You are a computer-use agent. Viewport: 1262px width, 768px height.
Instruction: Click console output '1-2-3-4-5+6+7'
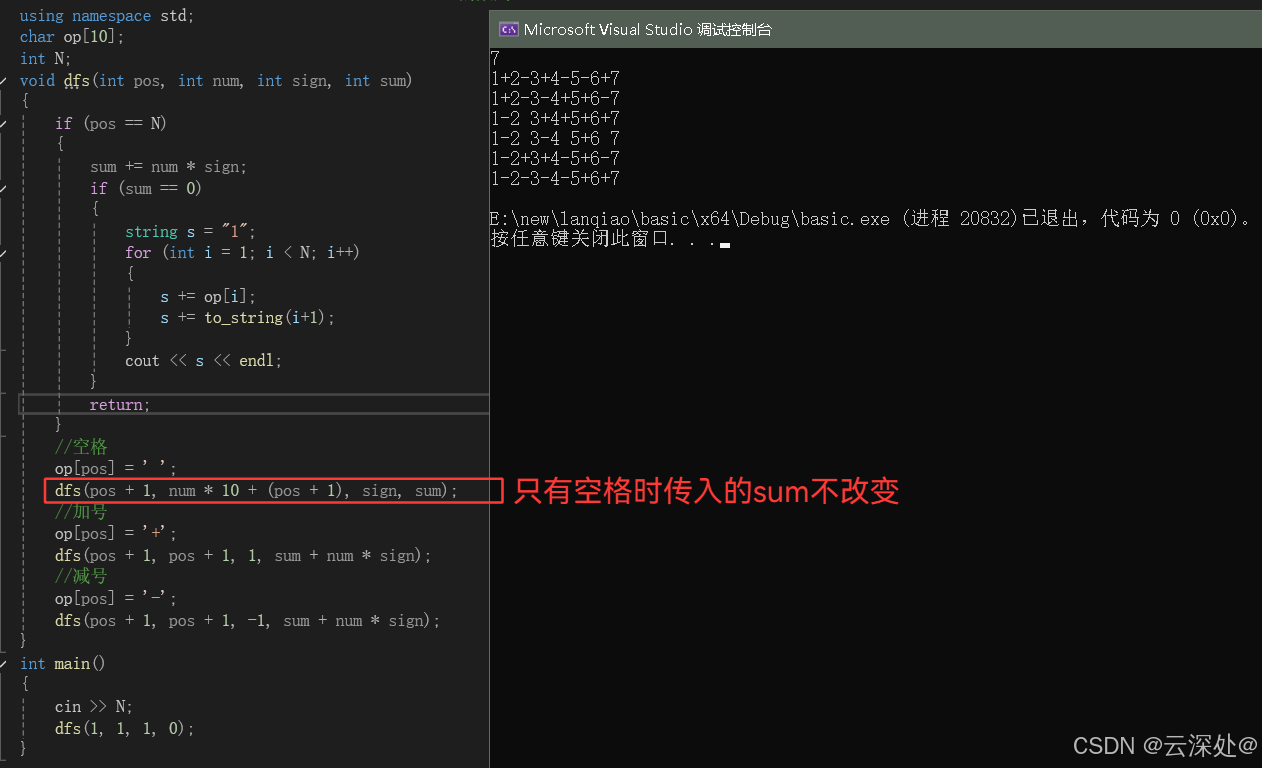tap(555, 178)
